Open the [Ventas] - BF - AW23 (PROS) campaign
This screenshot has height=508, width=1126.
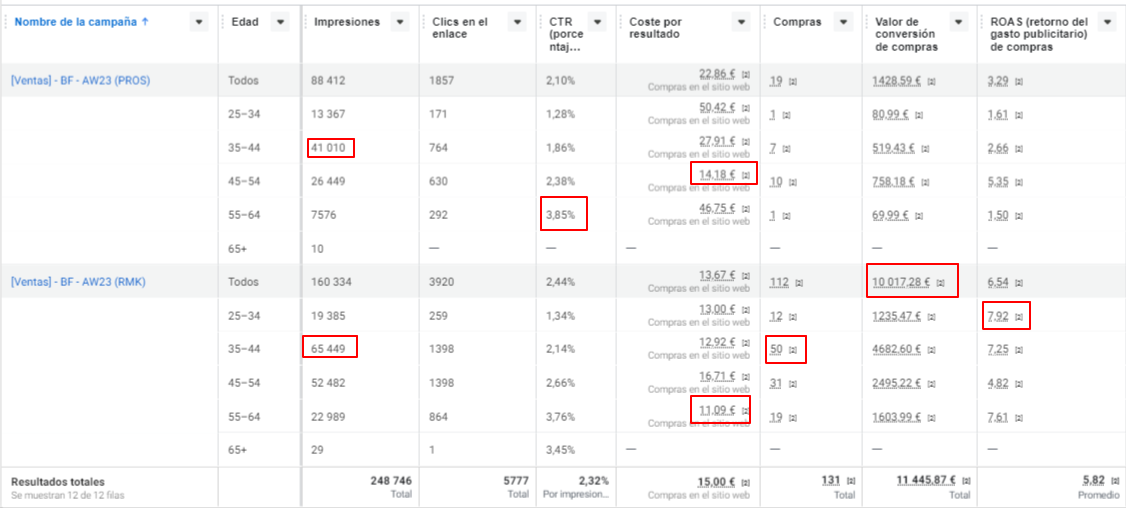80,80
